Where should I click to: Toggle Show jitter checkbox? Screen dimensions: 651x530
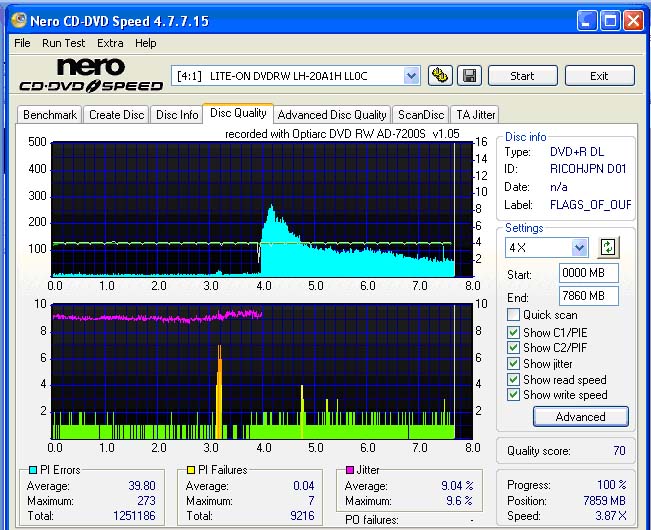pos(514,363)
